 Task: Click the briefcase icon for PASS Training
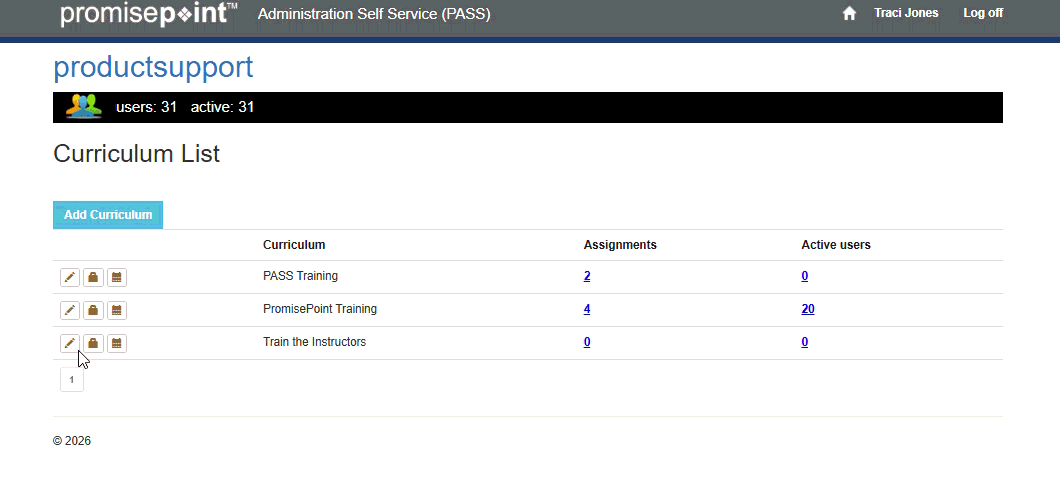click(93, 277)
